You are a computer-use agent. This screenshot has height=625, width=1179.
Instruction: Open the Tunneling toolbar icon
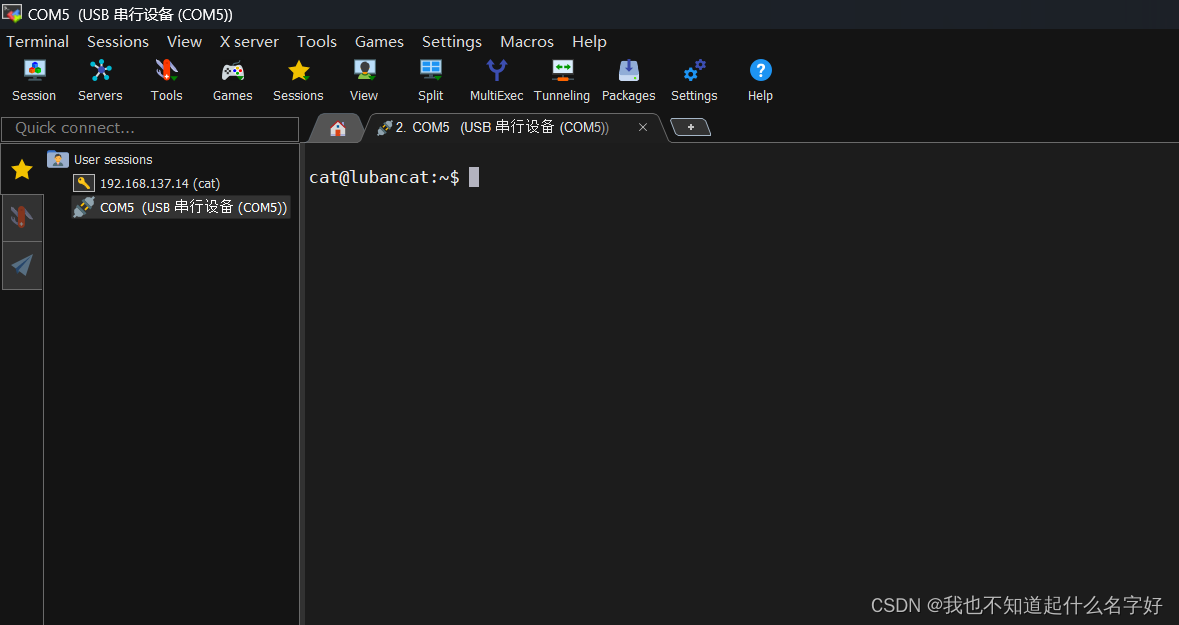(562, 80)
